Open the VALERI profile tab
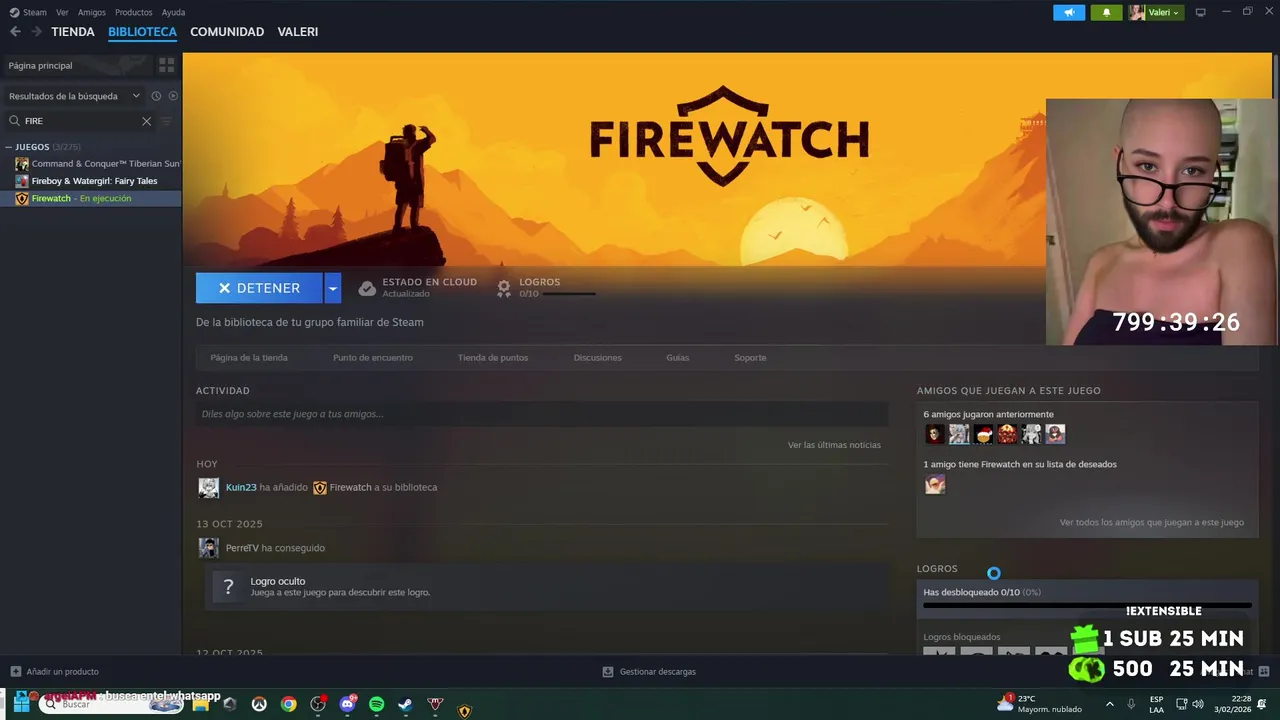This screenshot has width=1280, height=720. [298, 32]
